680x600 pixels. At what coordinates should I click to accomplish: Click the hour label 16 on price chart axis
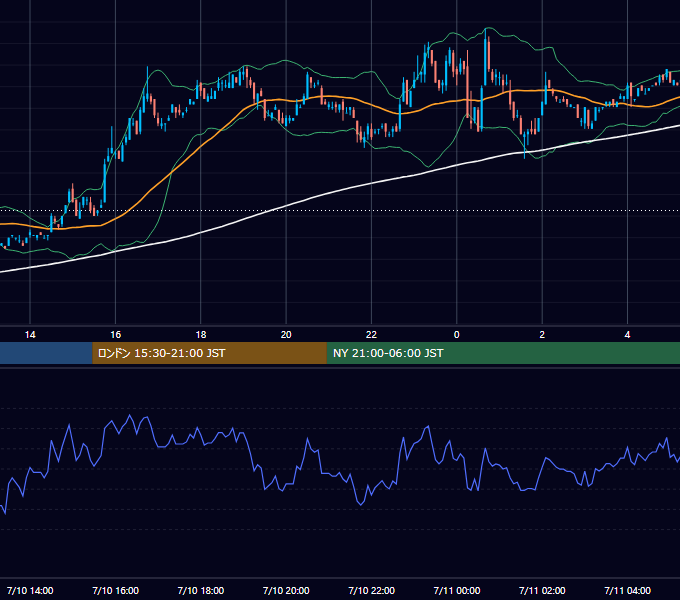pyautogui.click(x=115, y=335)
